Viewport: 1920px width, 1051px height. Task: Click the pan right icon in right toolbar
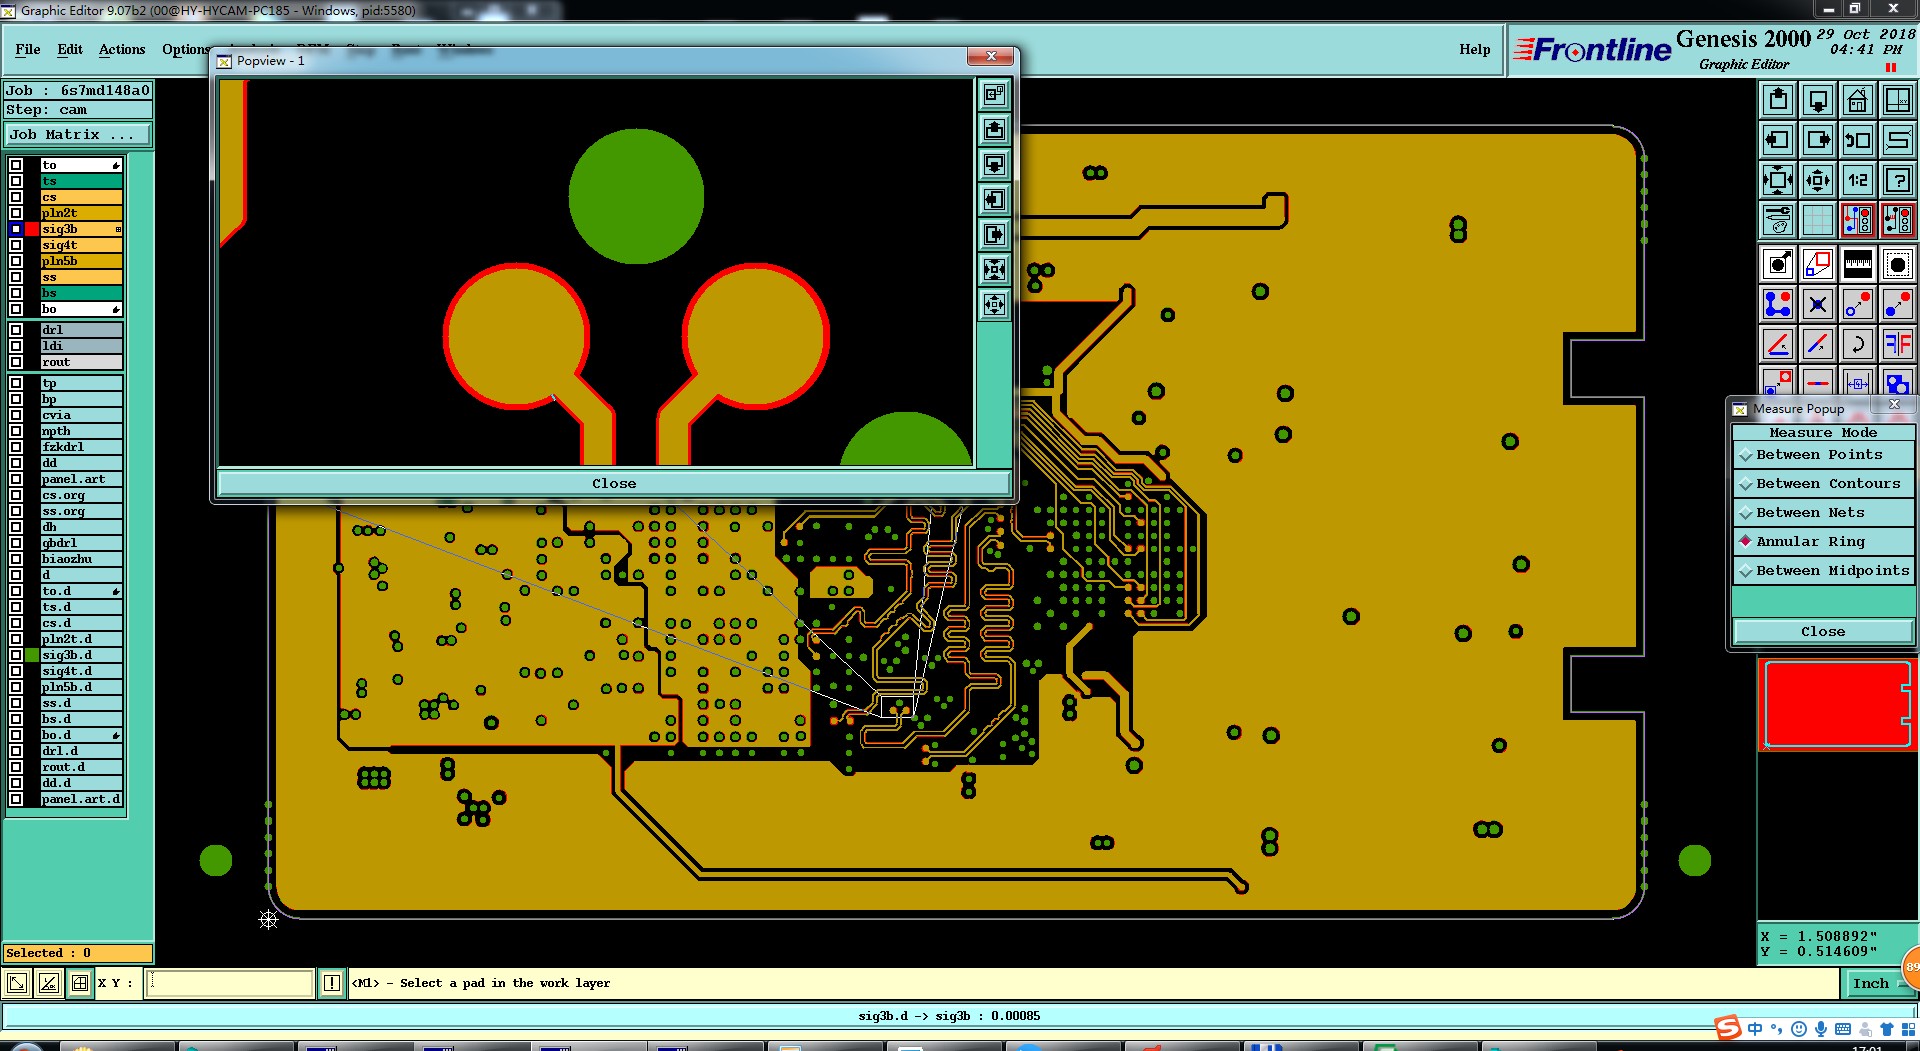click(x=1818, y=140)
